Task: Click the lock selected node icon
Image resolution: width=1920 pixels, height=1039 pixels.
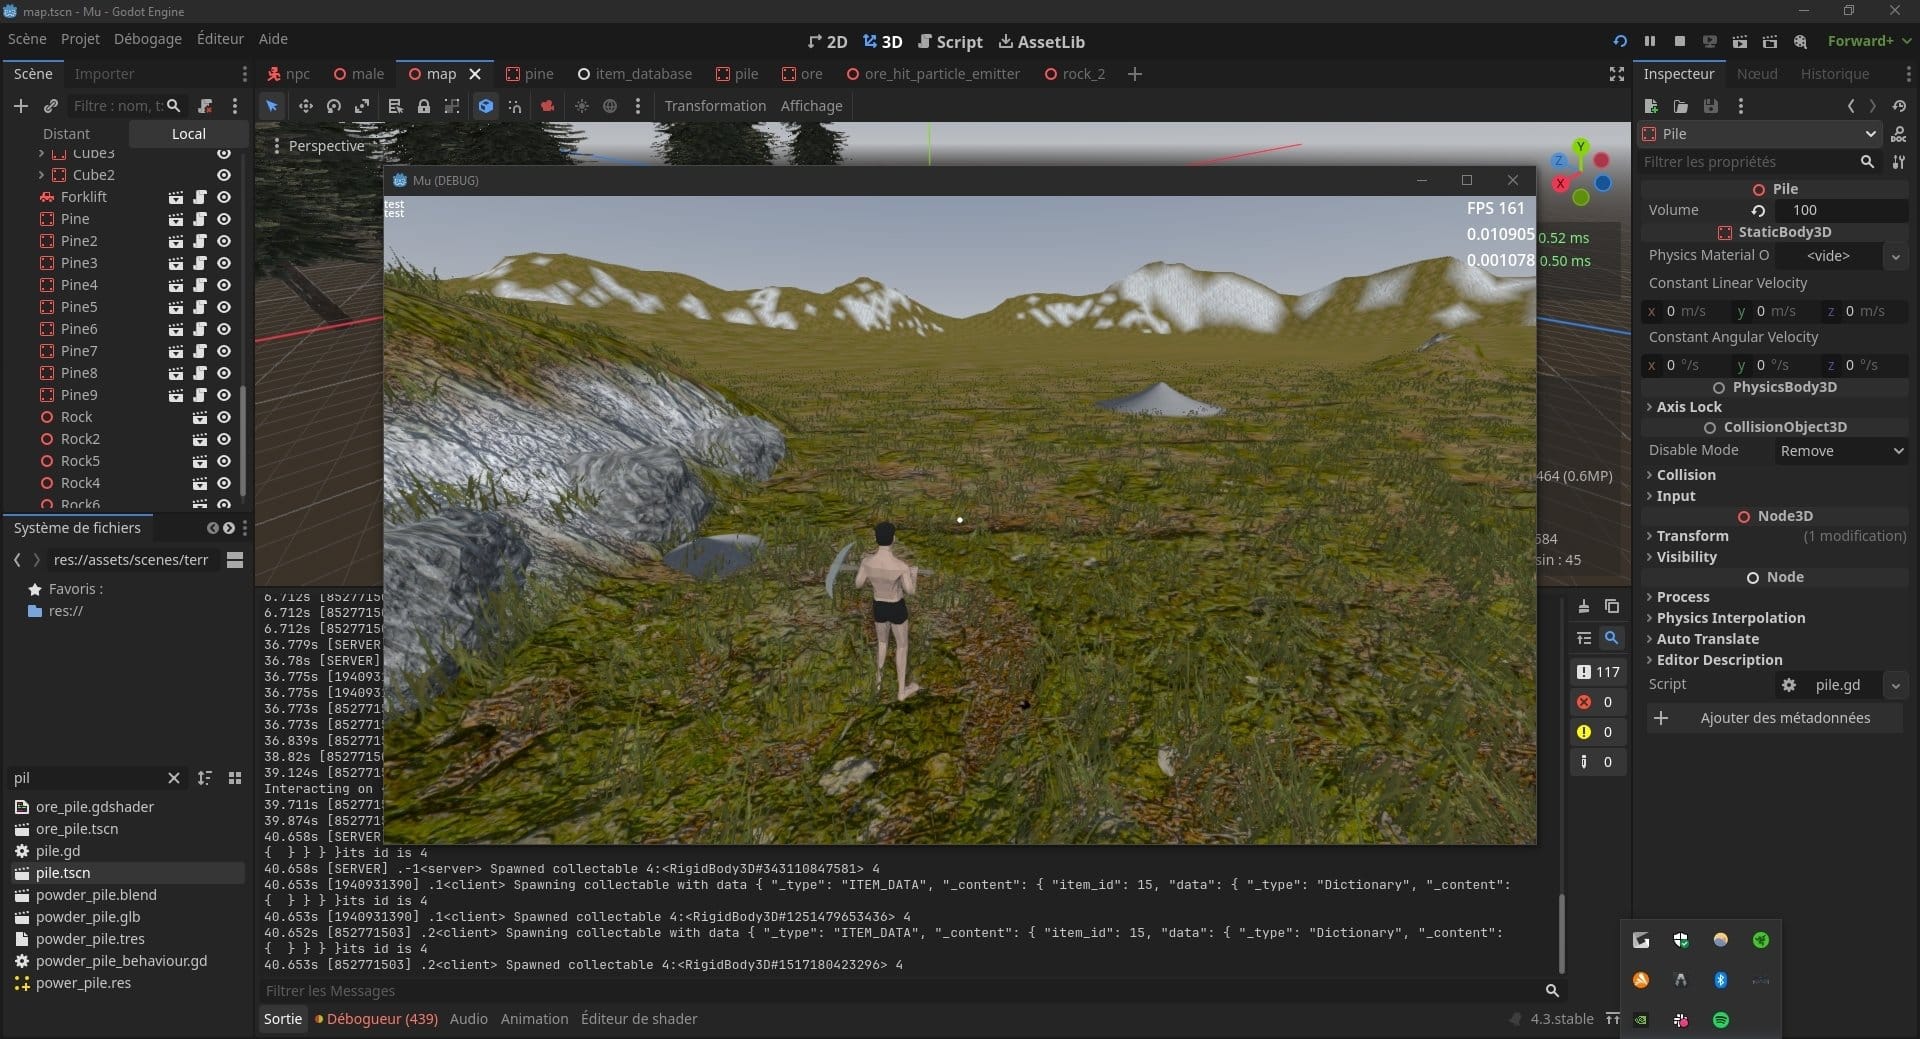Action: click(x=424, y=106)
